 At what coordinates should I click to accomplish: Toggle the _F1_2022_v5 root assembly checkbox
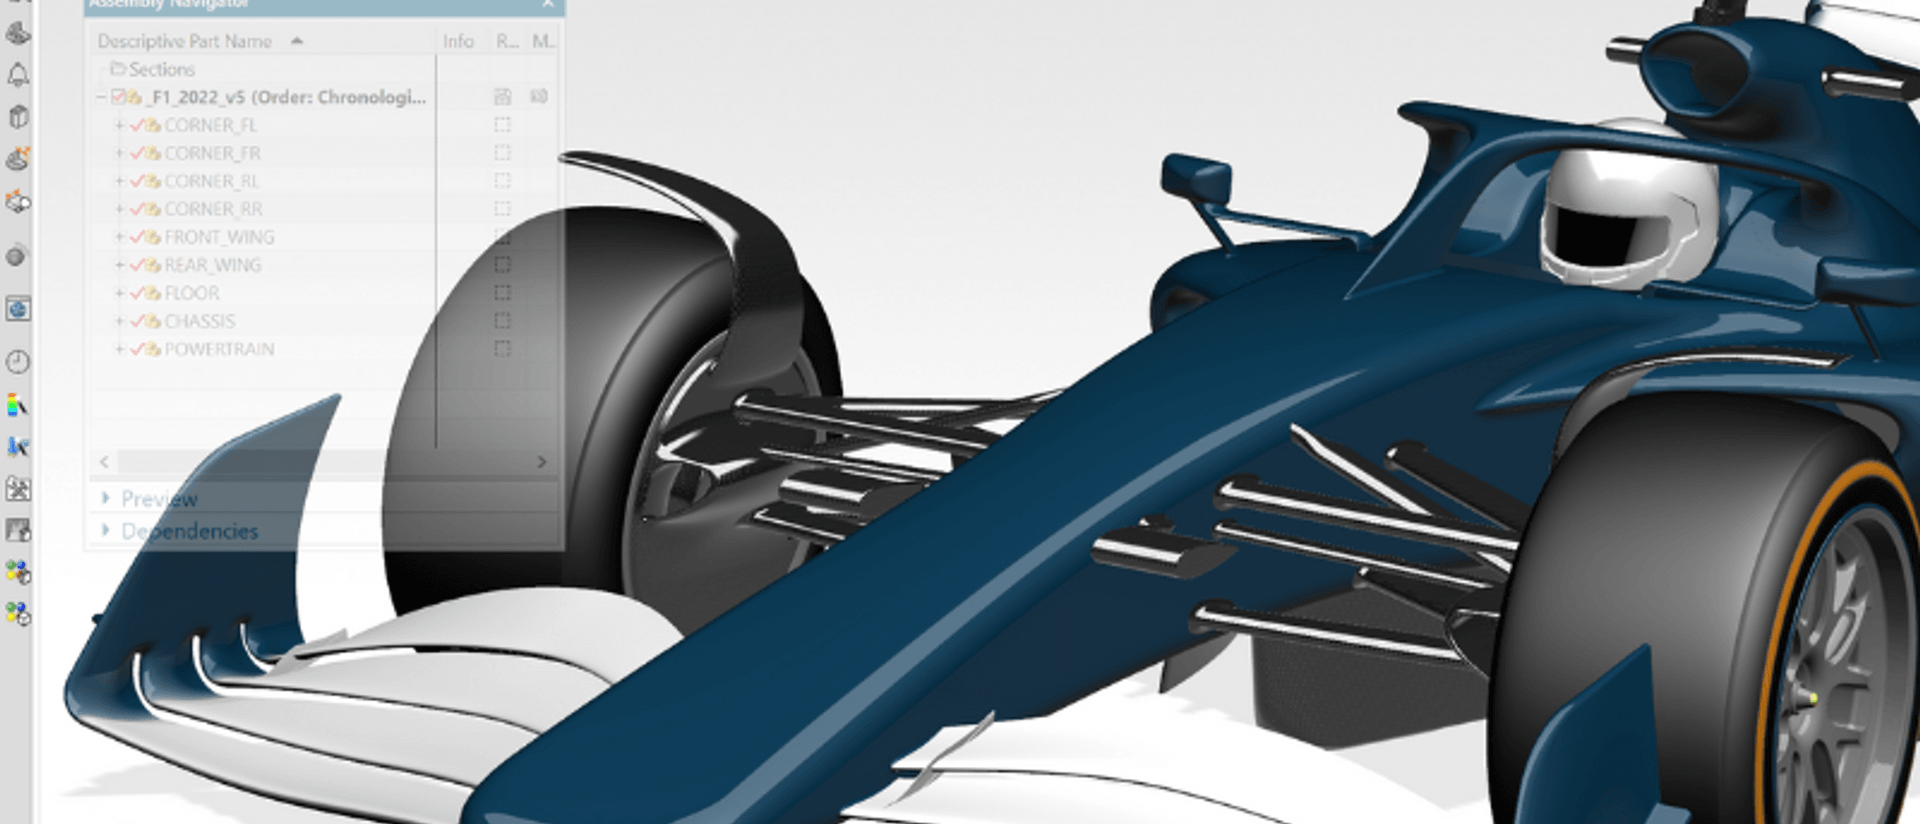tap(119, 97)
